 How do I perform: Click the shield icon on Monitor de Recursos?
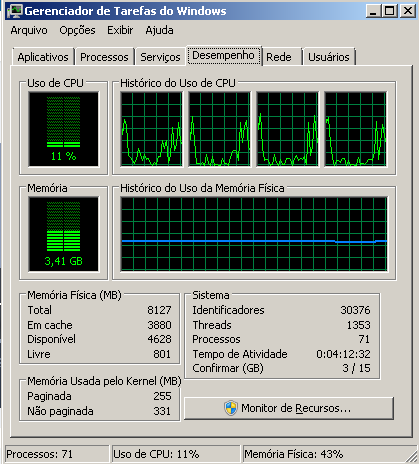tap(231, 408)
